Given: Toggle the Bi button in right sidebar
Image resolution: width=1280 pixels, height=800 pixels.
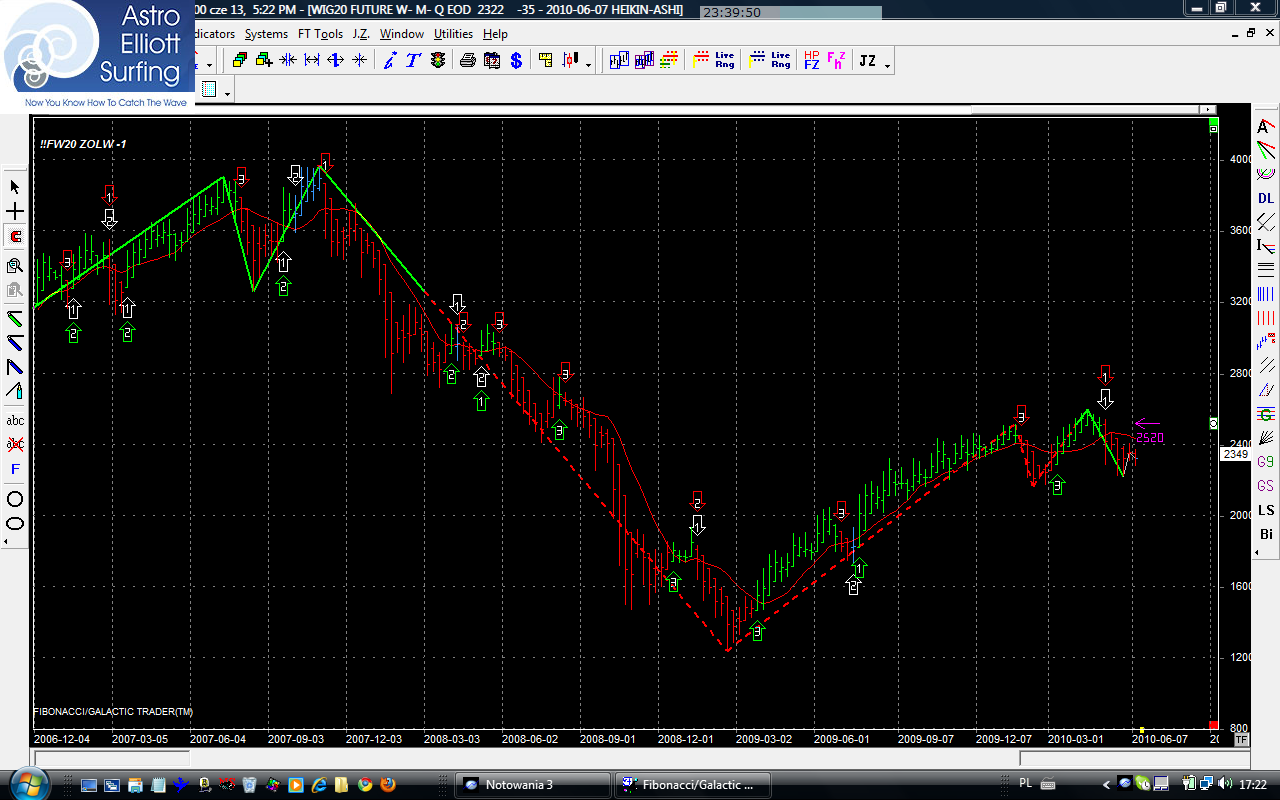Looking at the screenshot, I should 1266,534.
